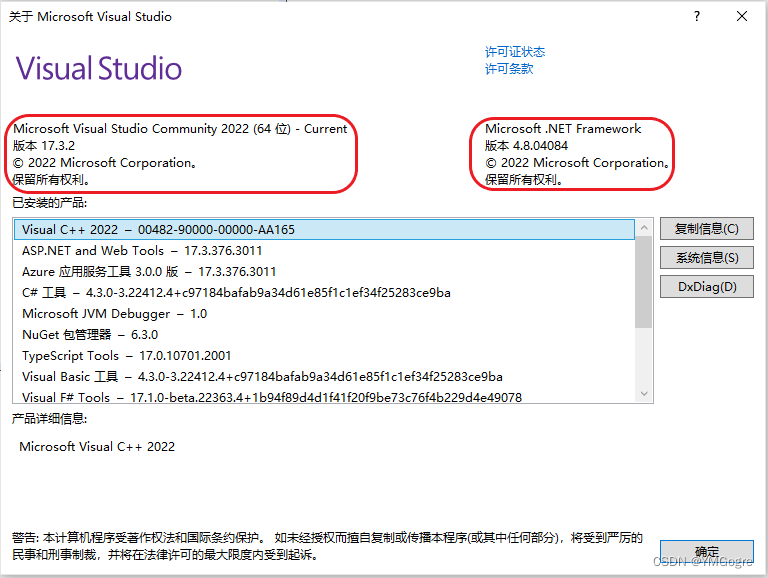Select Microsoft JVM Debugger row

324,314
